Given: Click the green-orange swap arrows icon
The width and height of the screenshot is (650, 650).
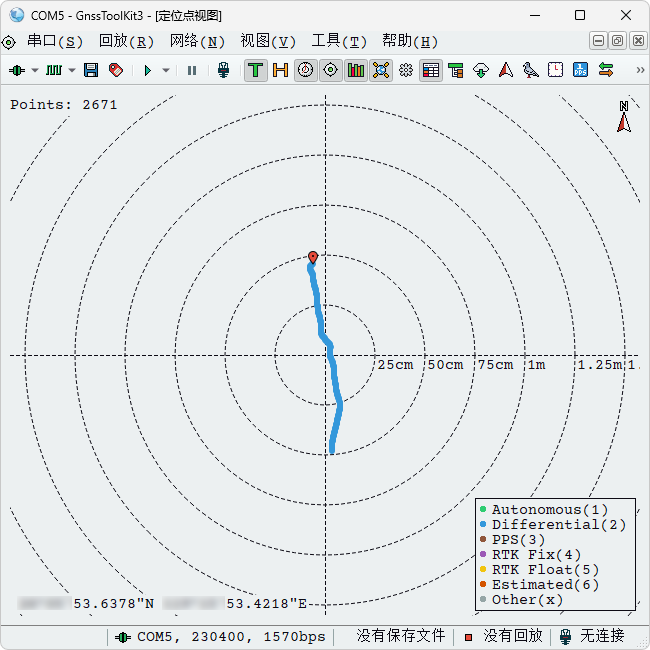Looking at the screenshot, I should point(606,70).
